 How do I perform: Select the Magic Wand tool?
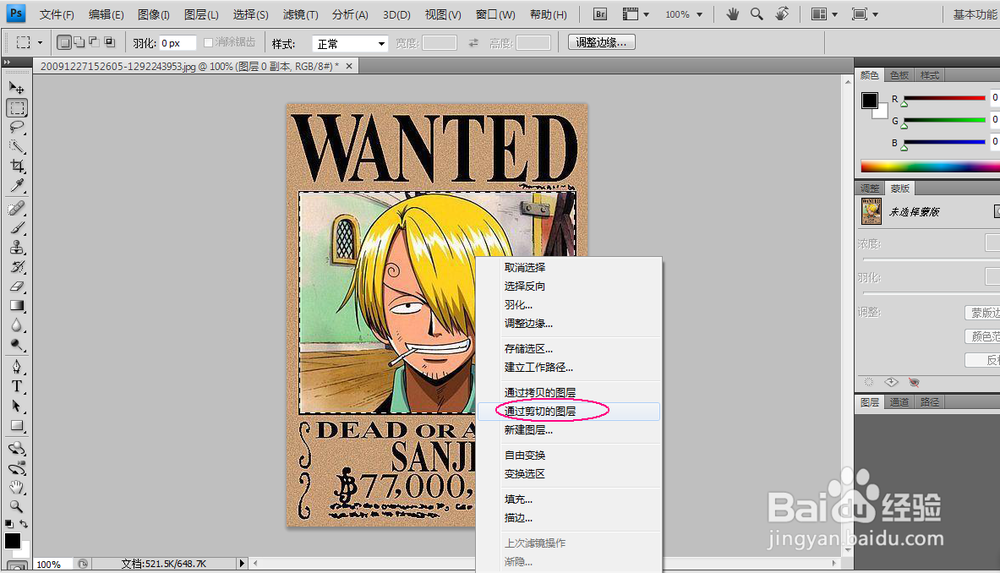coord(17,147)
